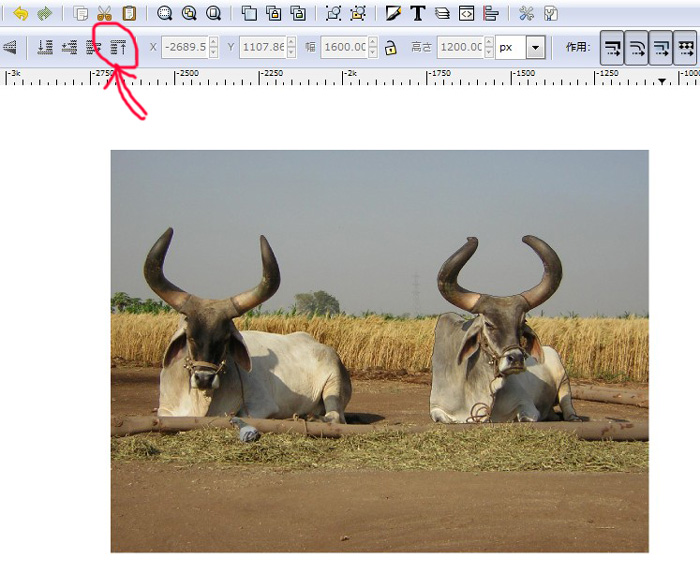Click the Paste clipboard icon
Image resolution: width=700 pixels, height=573 pixels.
[129, 14]
